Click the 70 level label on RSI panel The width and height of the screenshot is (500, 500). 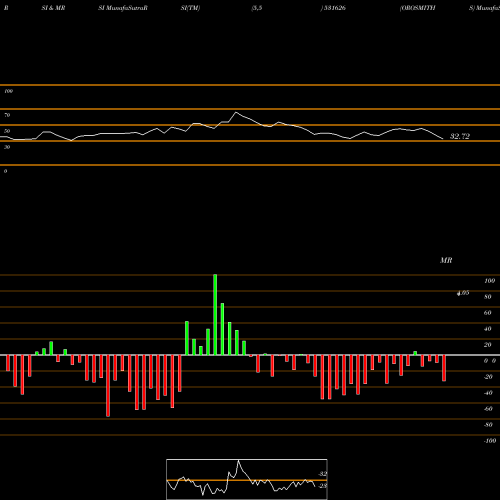point(7,115)
